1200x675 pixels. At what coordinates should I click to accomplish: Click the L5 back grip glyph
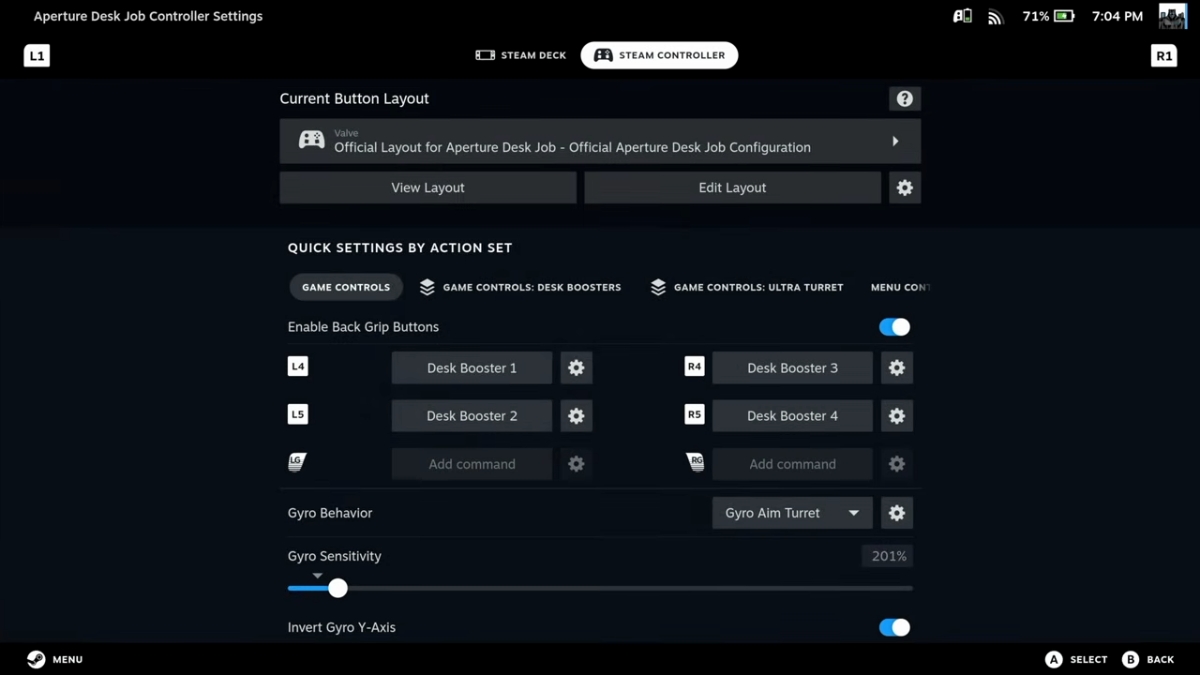click(x=298, y=414)
